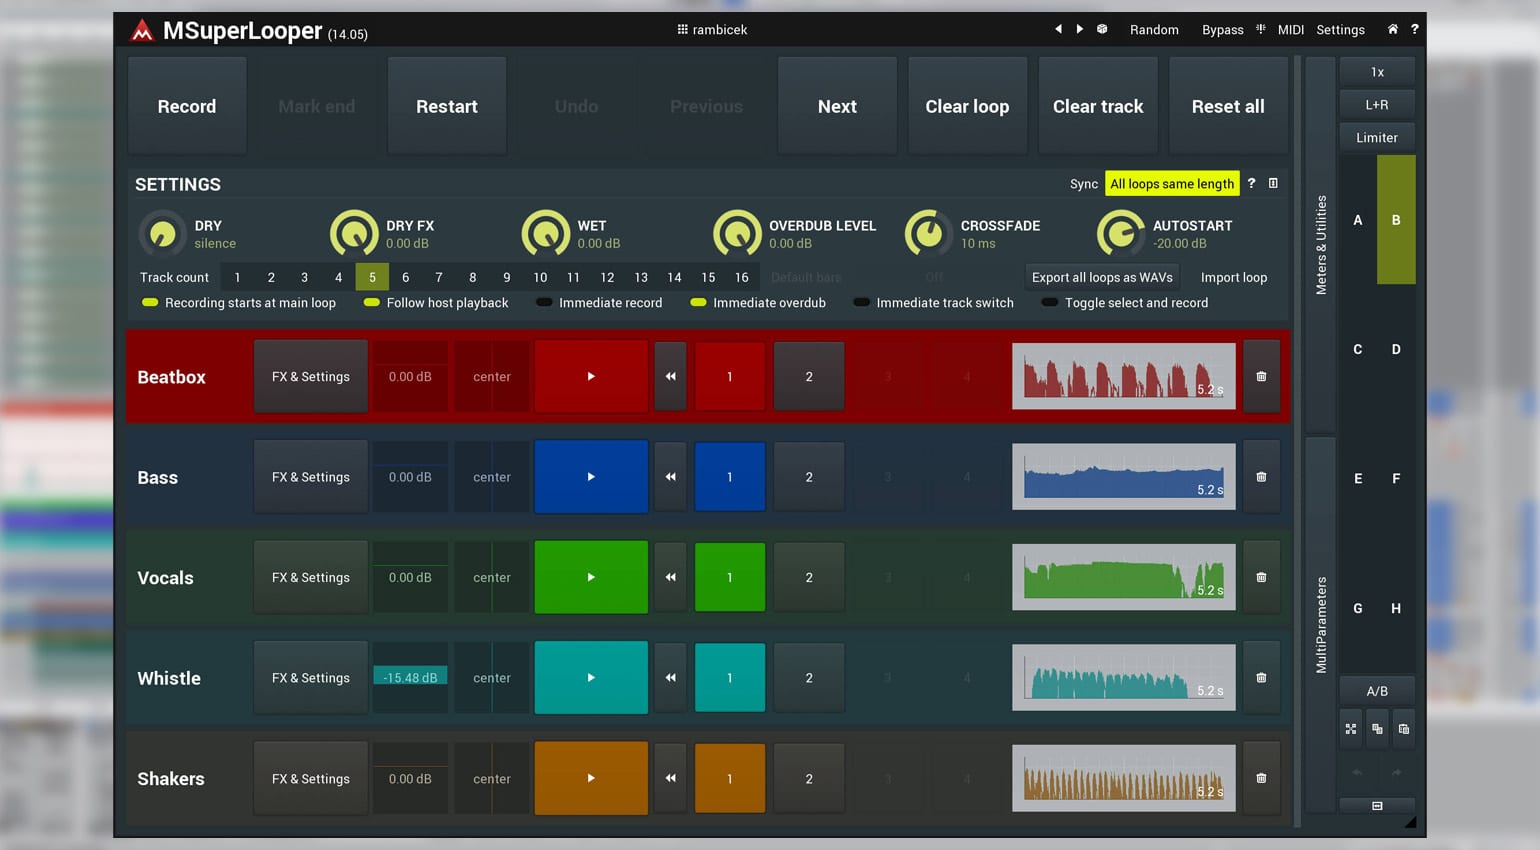The image size is (1540, 850).
Task: Open the L+R channel mode selector
Action: (1377, 104)
